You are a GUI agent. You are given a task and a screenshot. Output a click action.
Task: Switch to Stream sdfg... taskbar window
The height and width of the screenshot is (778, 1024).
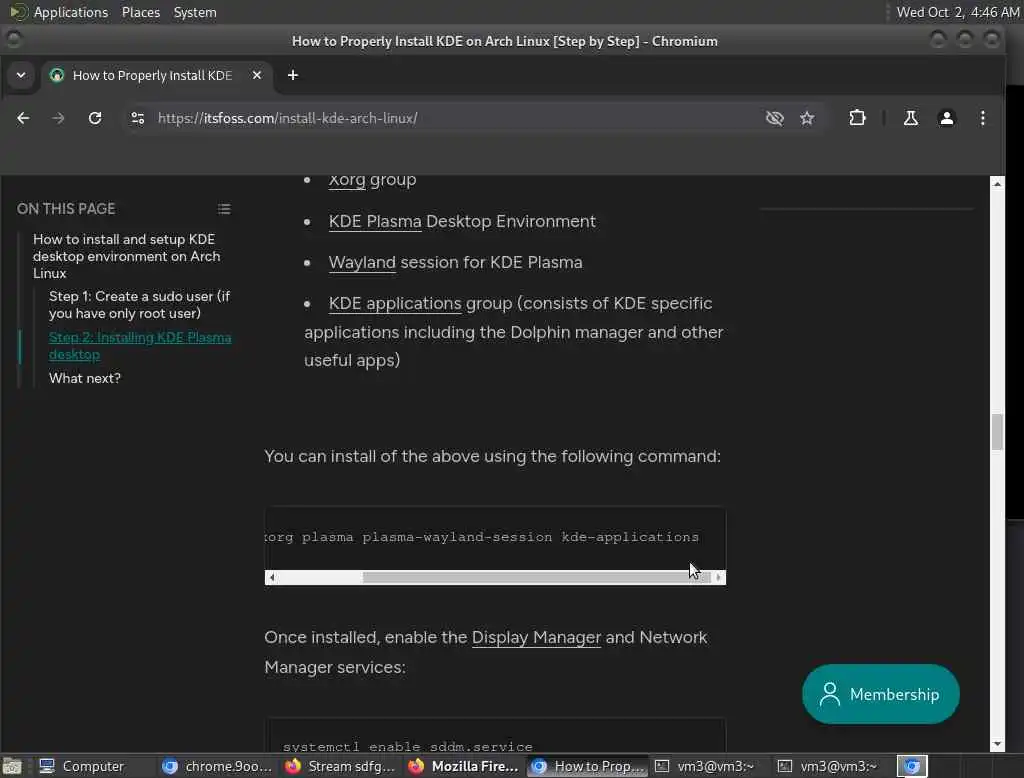(340, 766)
